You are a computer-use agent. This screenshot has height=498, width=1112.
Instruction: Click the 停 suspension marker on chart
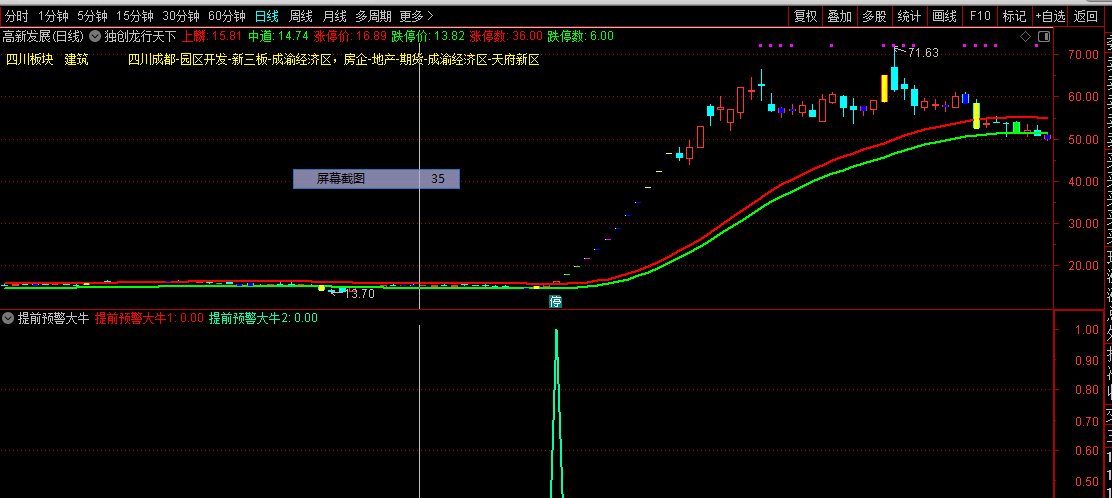coord(556,302)
